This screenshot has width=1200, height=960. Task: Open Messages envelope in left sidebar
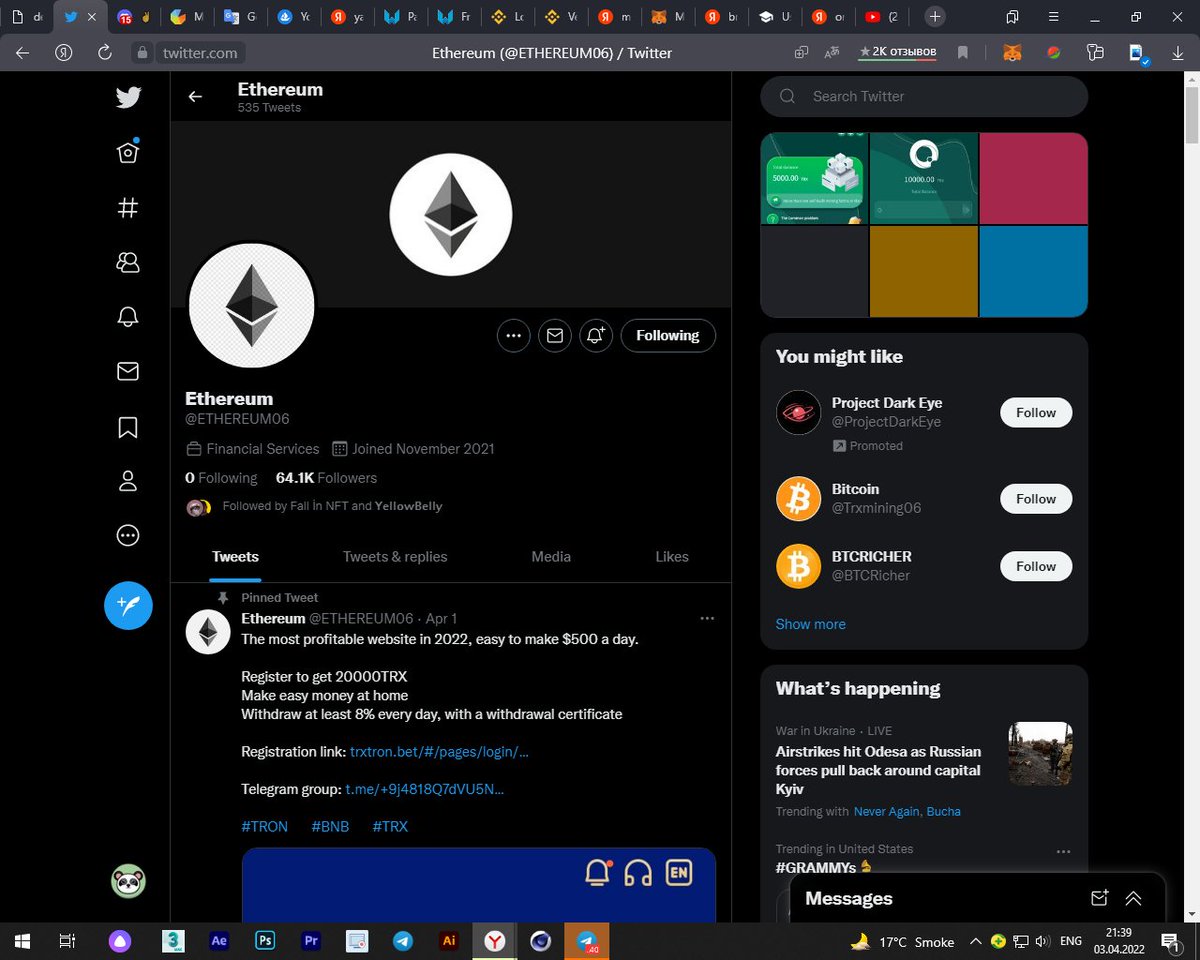click(128, 372)
